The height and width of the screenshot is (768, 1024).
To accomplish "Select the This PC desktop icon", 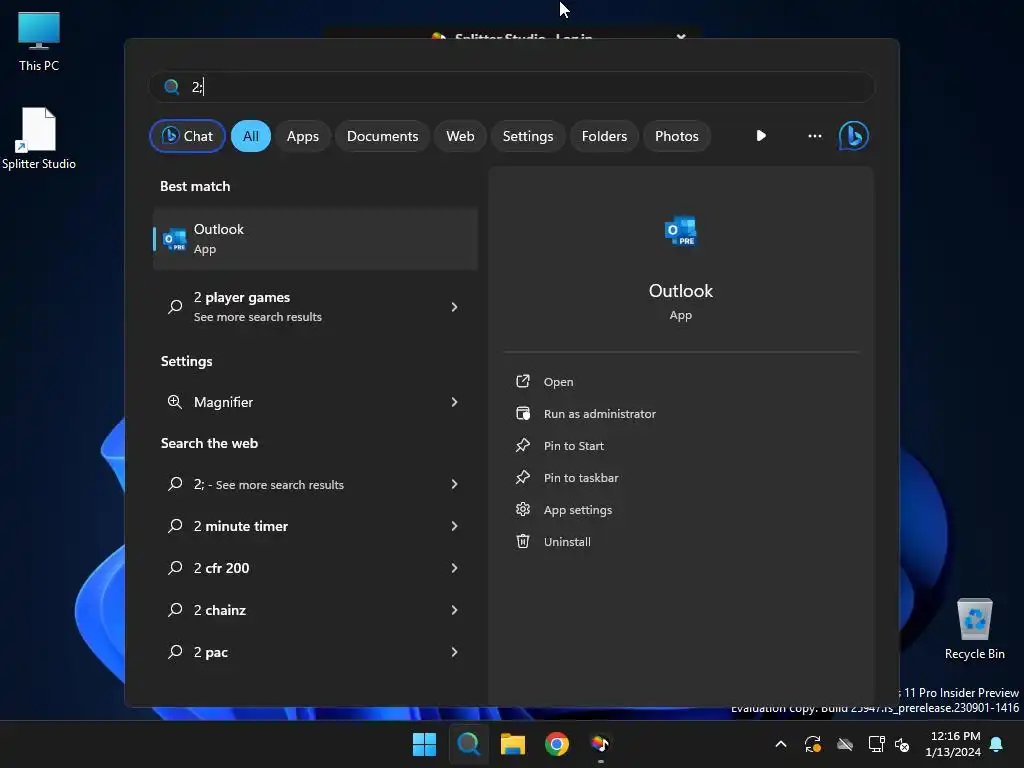I will pyautogui.click(x=39, y=41).
